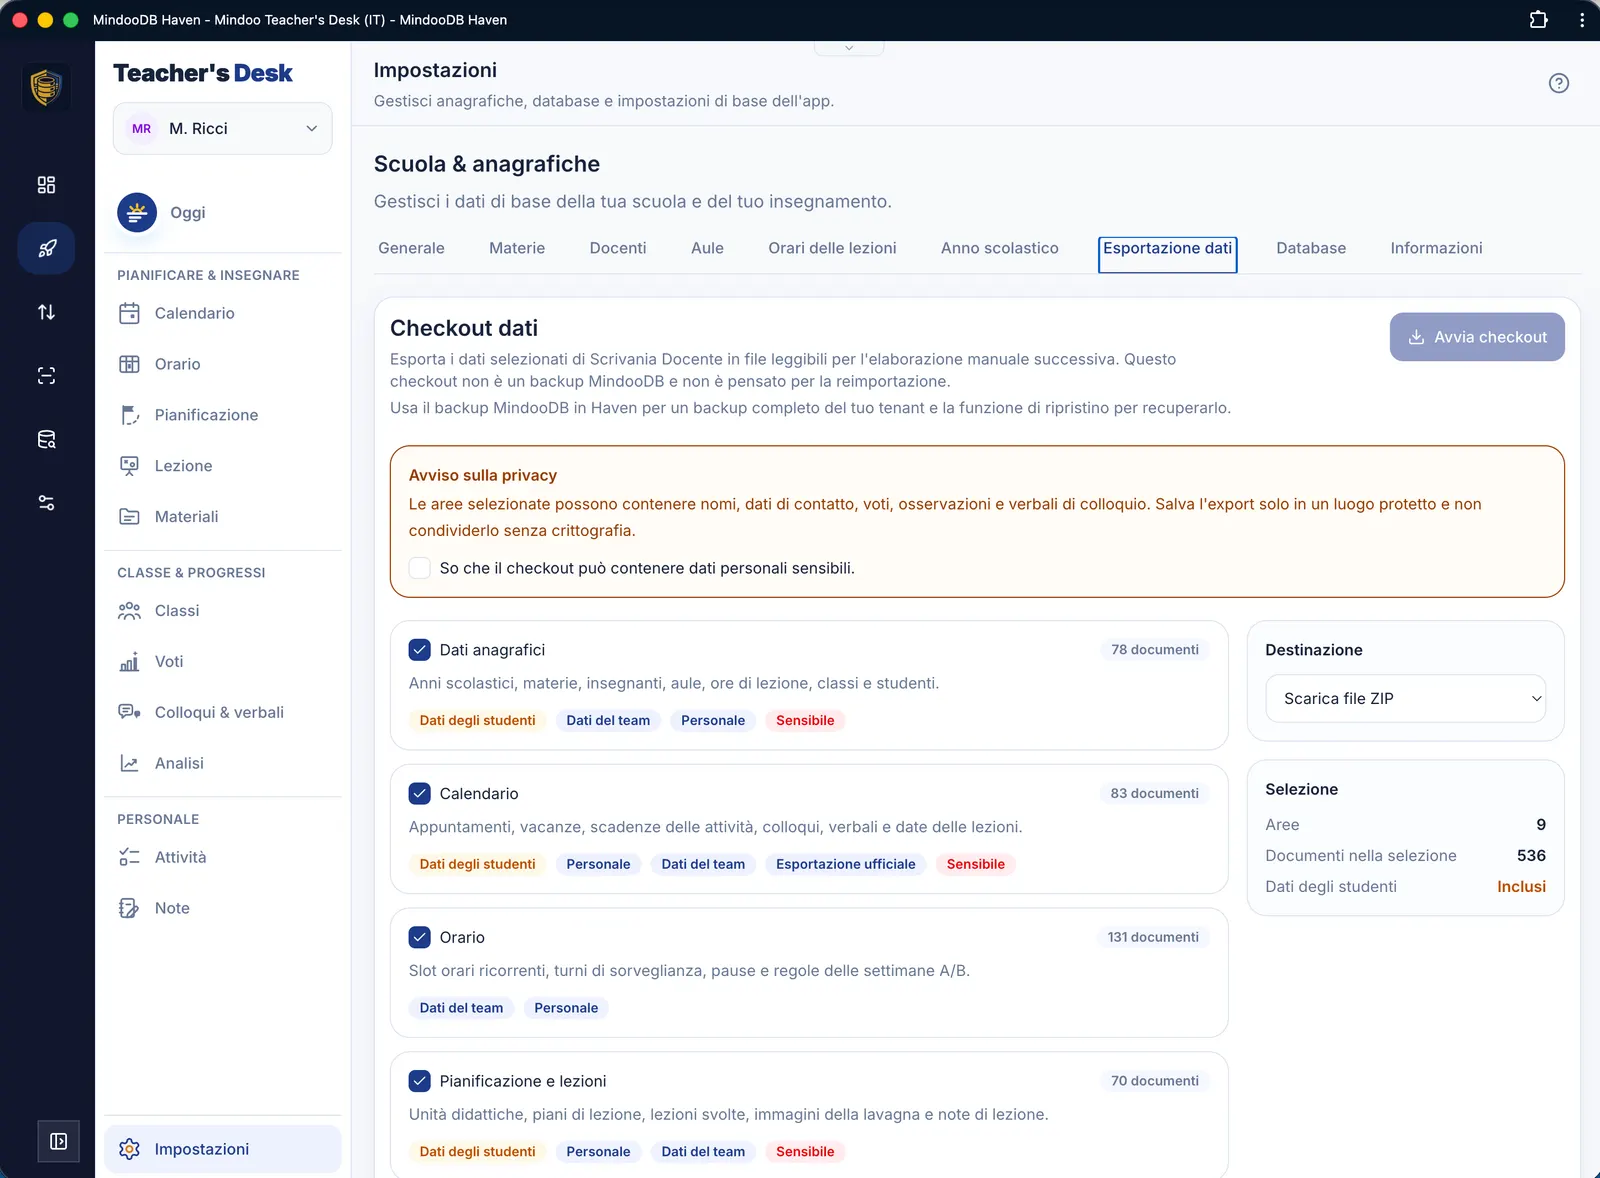Open the Colloqui & verbali sidebar link
This screenshot has height=1178, width=1600.
tap(222, 712)
